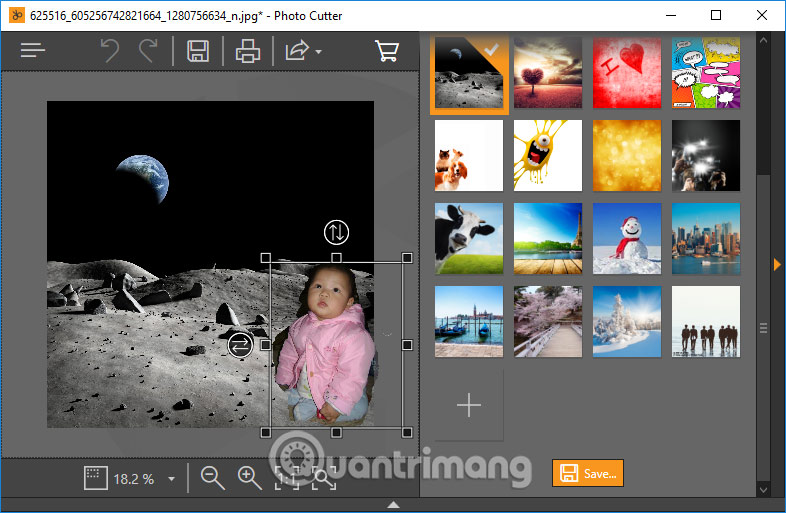Click the bottom-left corner handle of cutout
Image resolution: width=786 pixels, height=513 pixels.
point(266,432)
